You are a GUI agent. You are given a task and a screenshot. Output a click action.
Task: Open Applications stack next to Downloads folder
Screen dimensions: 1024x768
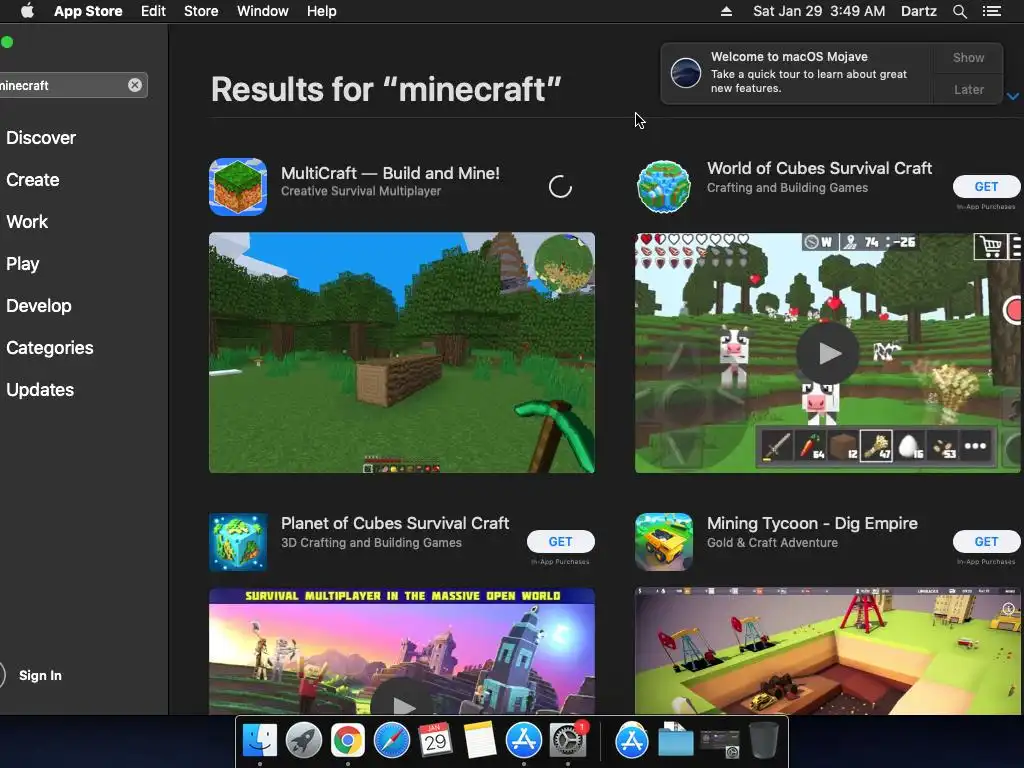point(632,741)
